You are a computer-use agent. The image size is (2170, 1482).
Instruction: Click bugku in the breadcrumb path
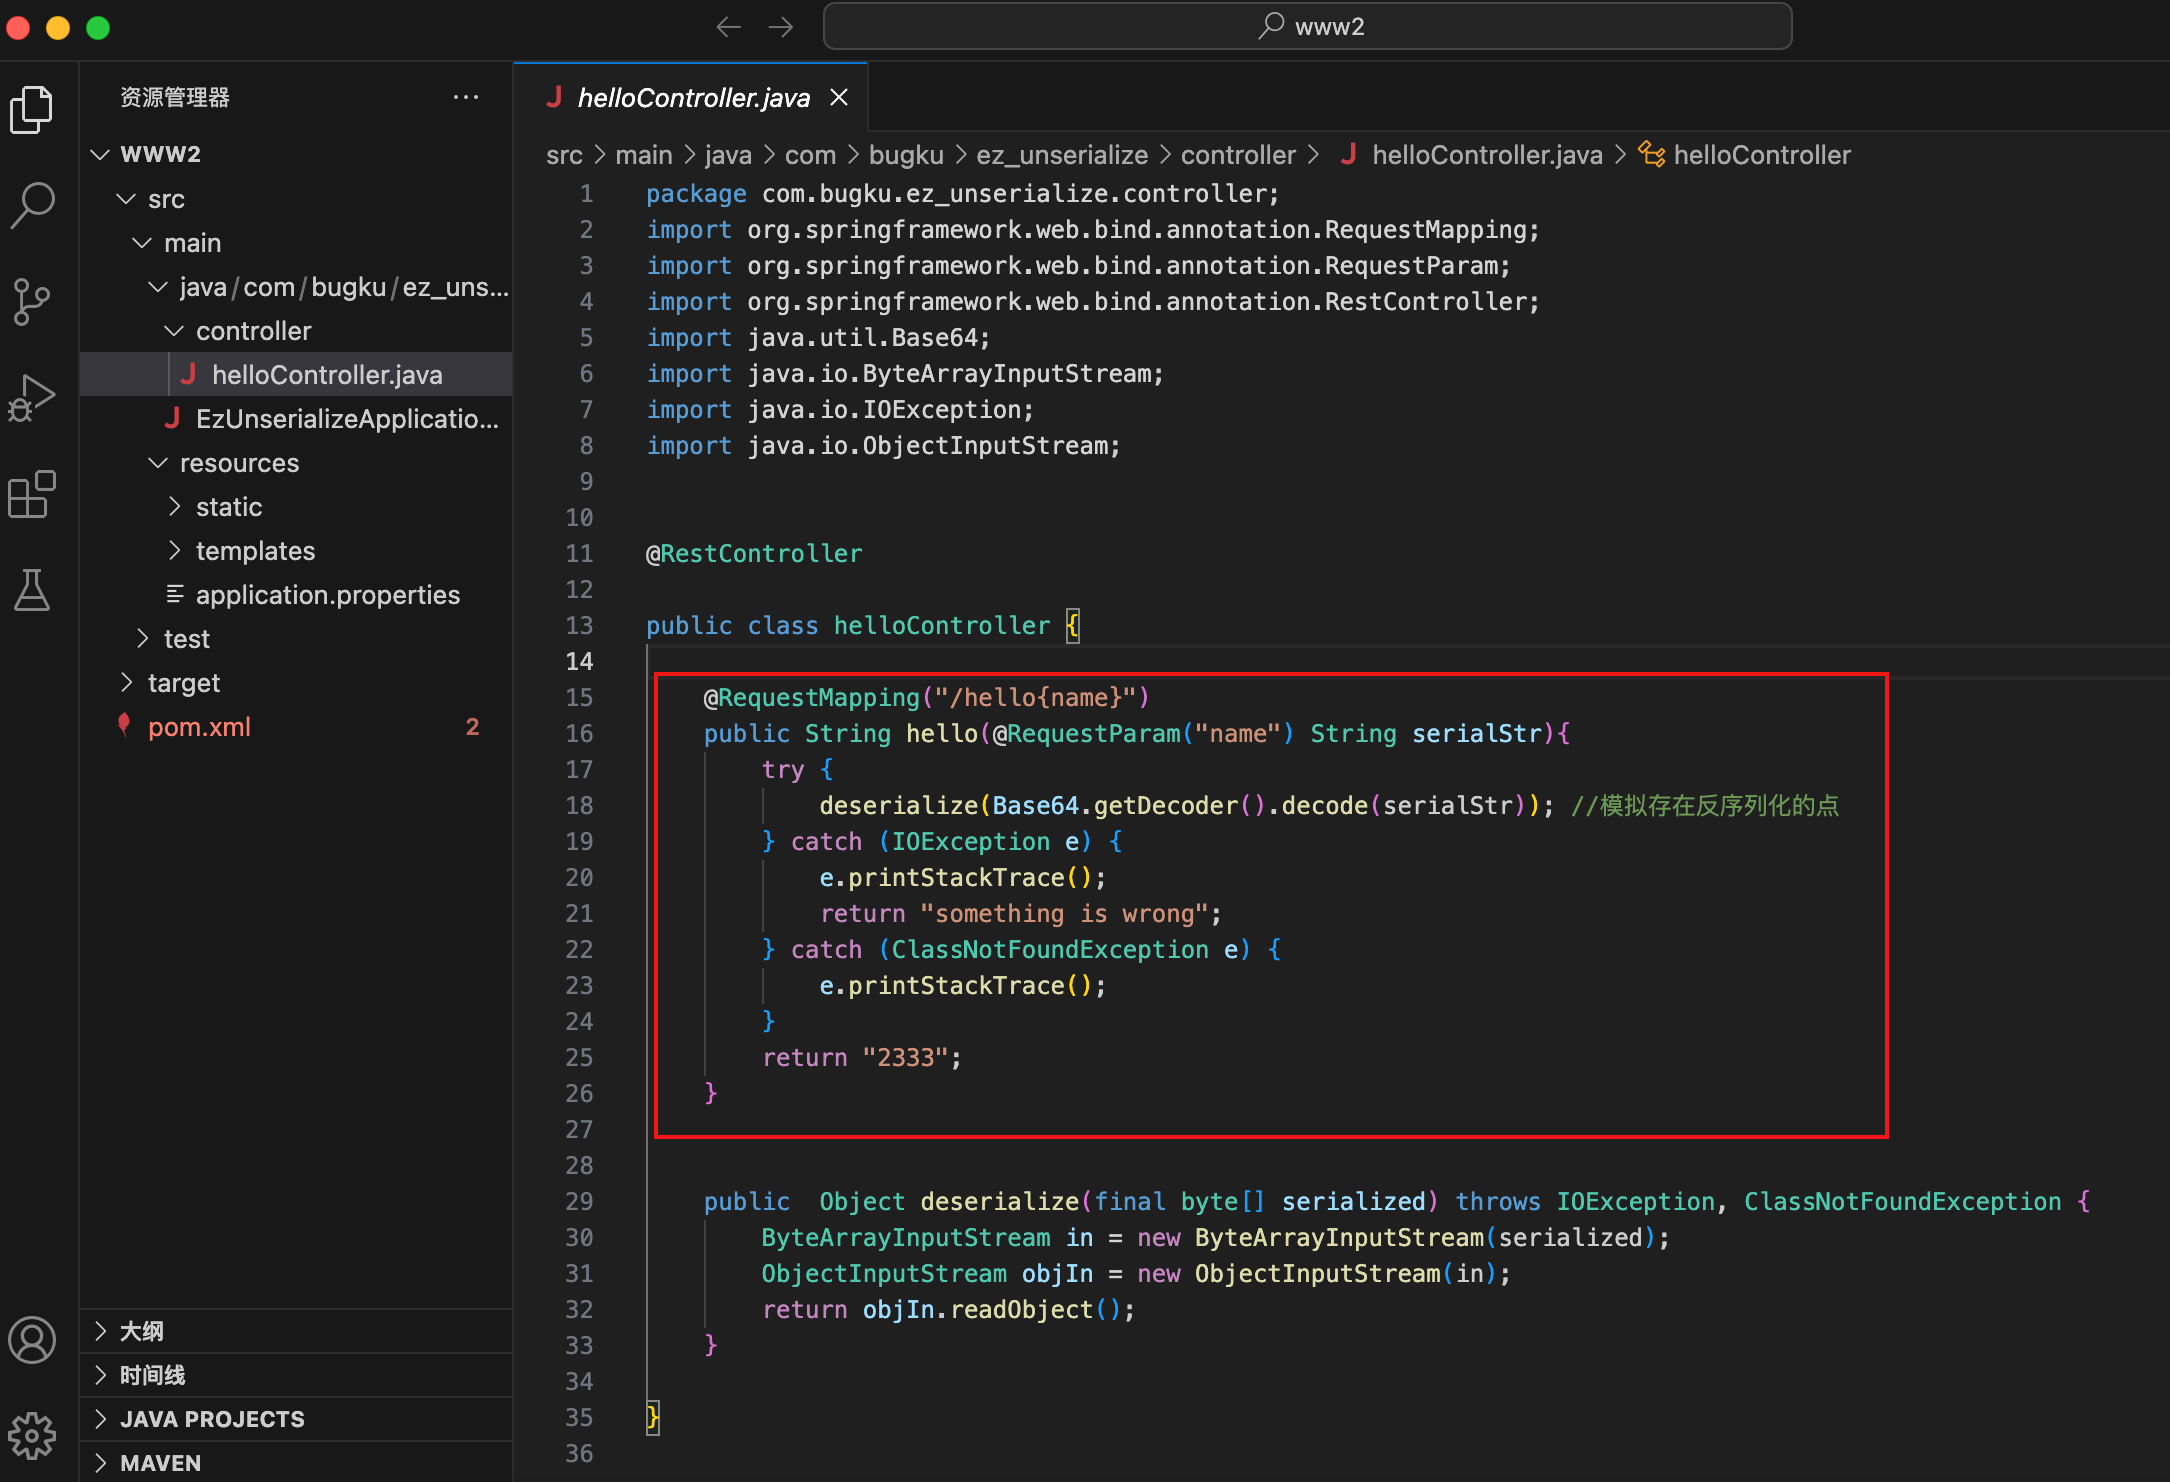point(905,154)
